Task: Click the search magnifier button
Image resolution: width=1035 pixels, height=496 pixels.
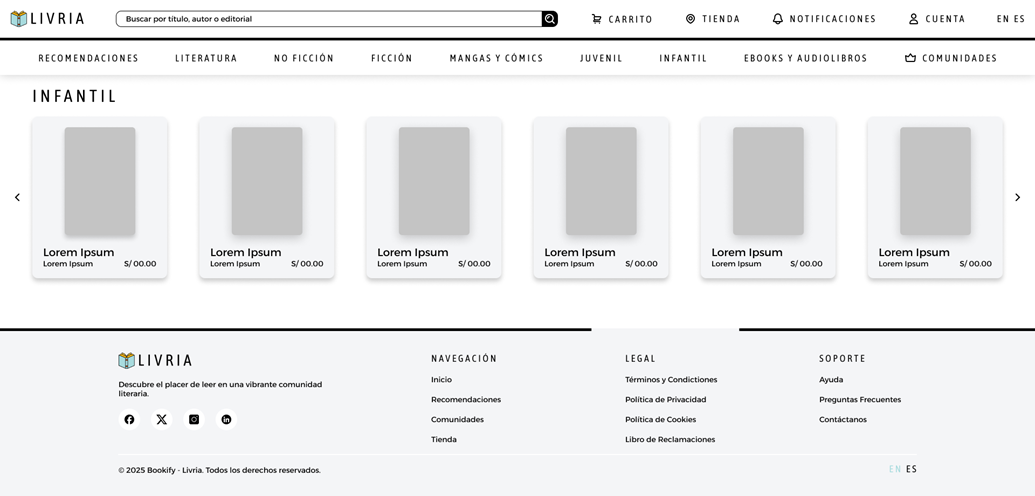Action: 550,19
